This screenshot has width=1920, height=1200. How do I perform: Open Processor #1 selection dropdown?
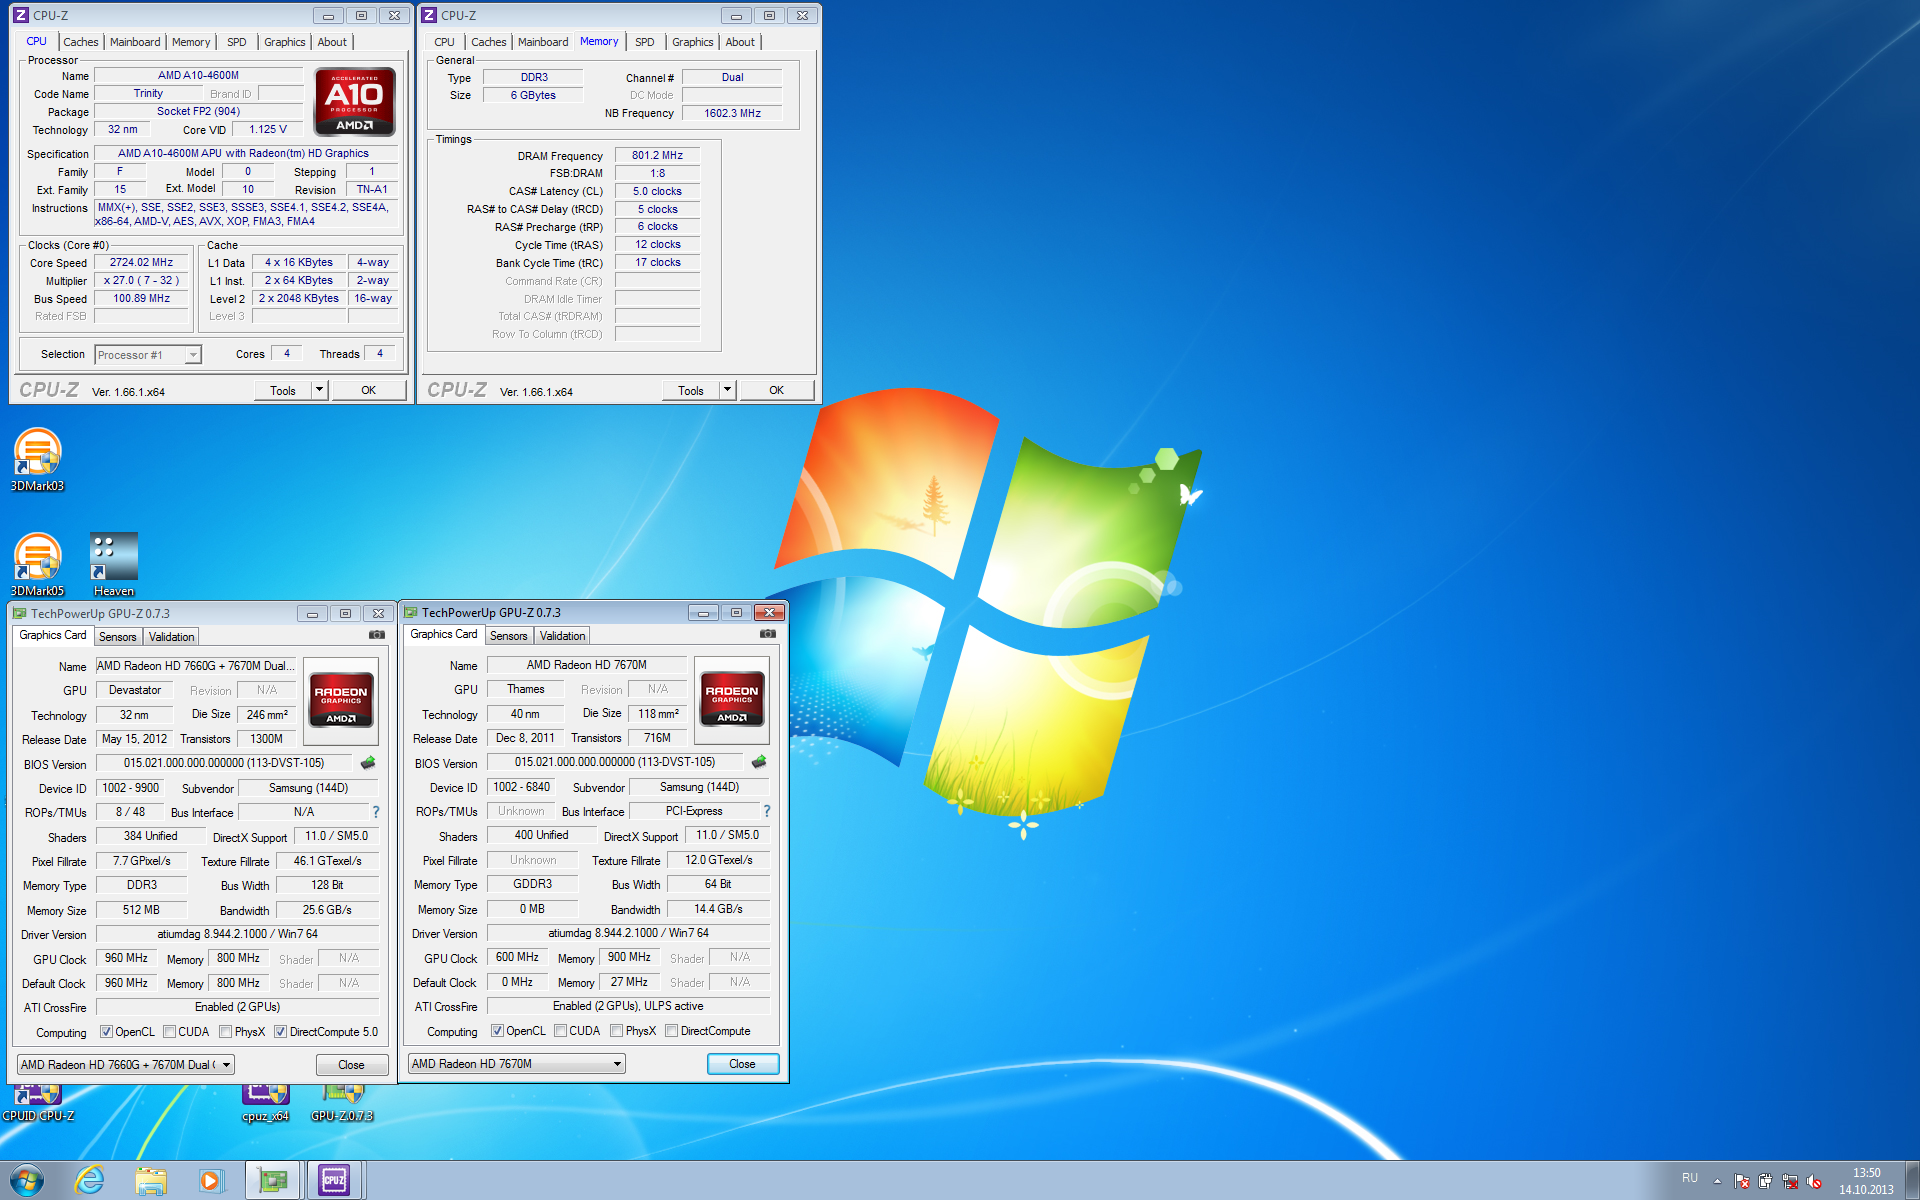click(x=148, y=355)
